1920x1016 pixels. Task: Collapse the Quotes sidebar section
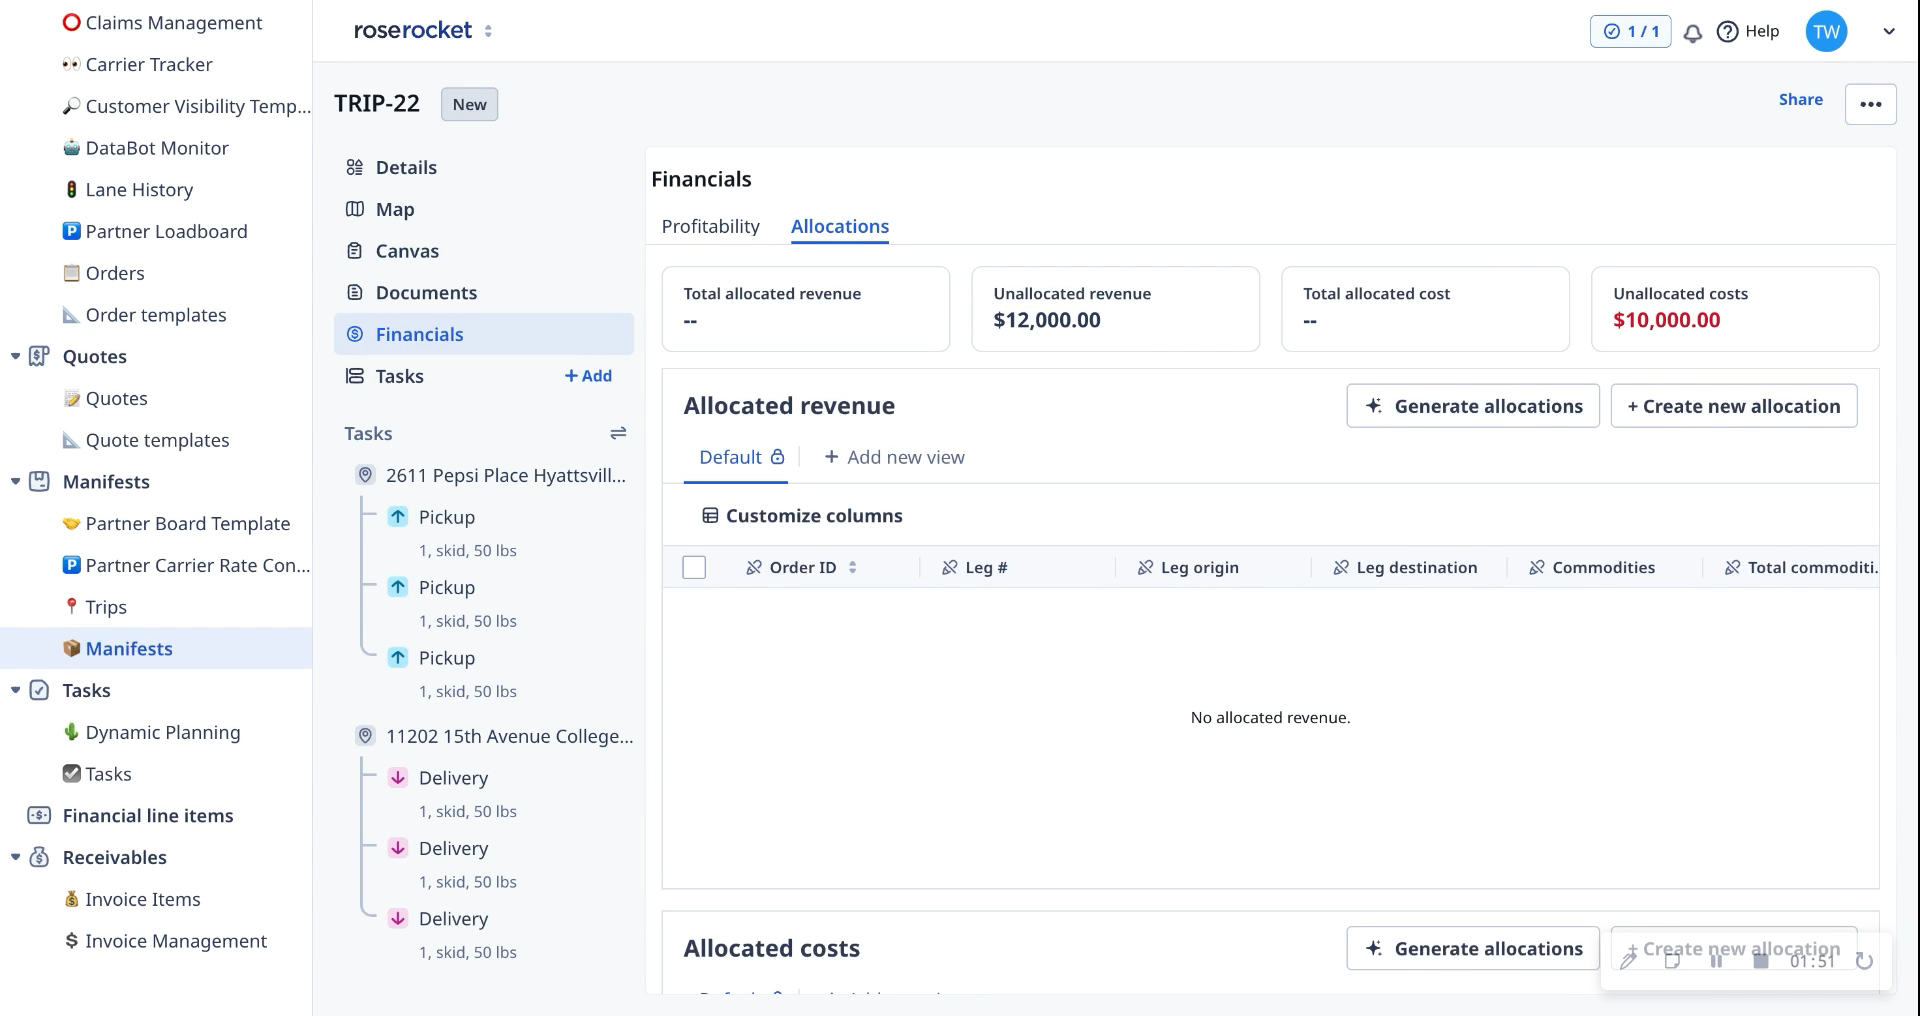pos(15,357)
